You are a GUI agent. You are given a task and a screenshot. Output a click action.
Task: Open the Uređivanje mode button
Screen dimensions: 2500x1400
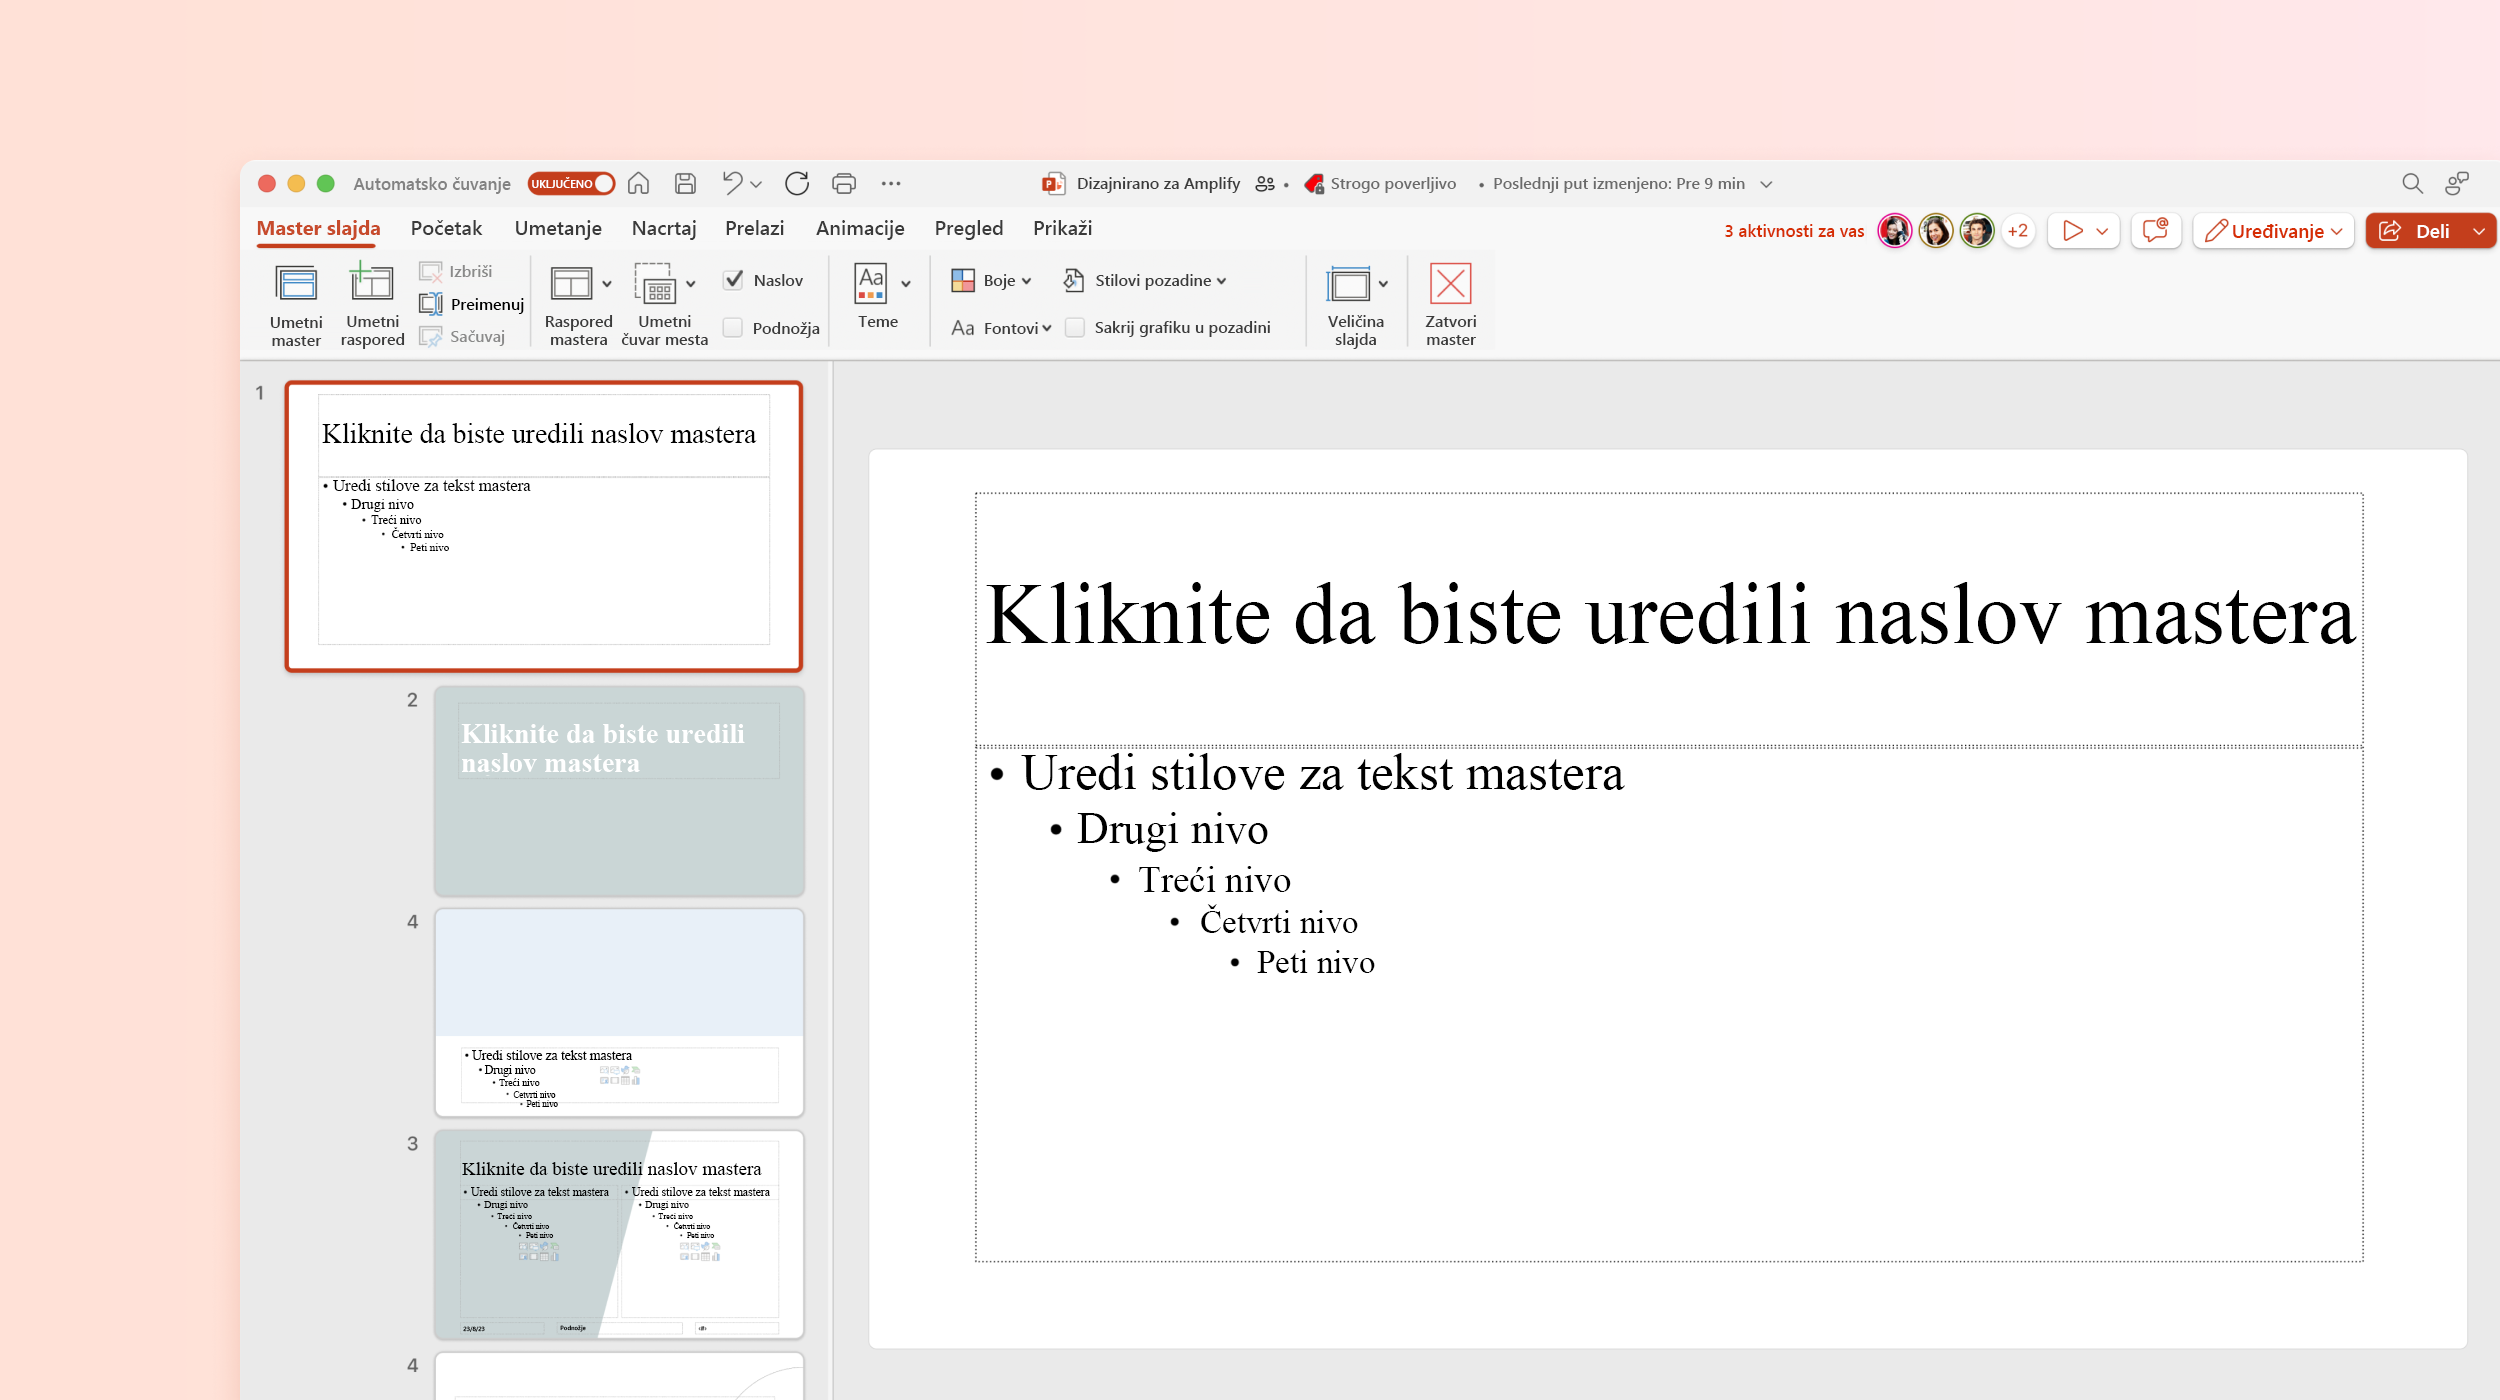tap(2273, 231)
